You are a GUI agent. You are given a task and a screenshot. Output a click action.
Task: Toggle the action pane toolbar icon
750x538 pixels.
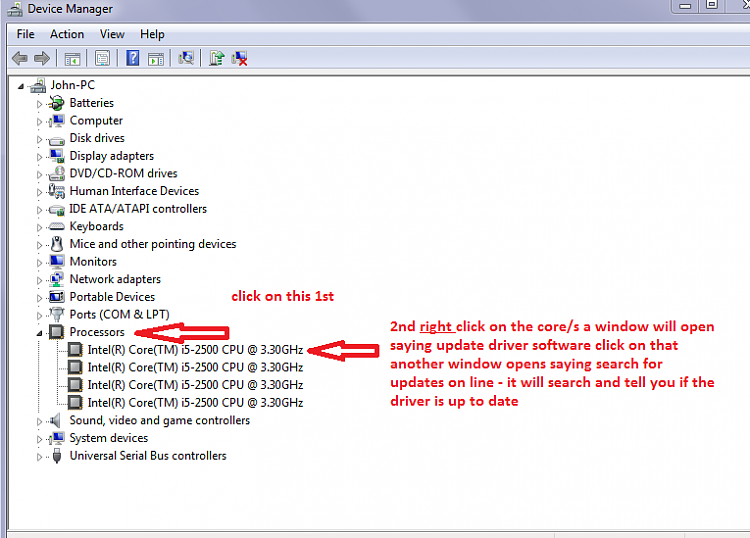(155, 59)
